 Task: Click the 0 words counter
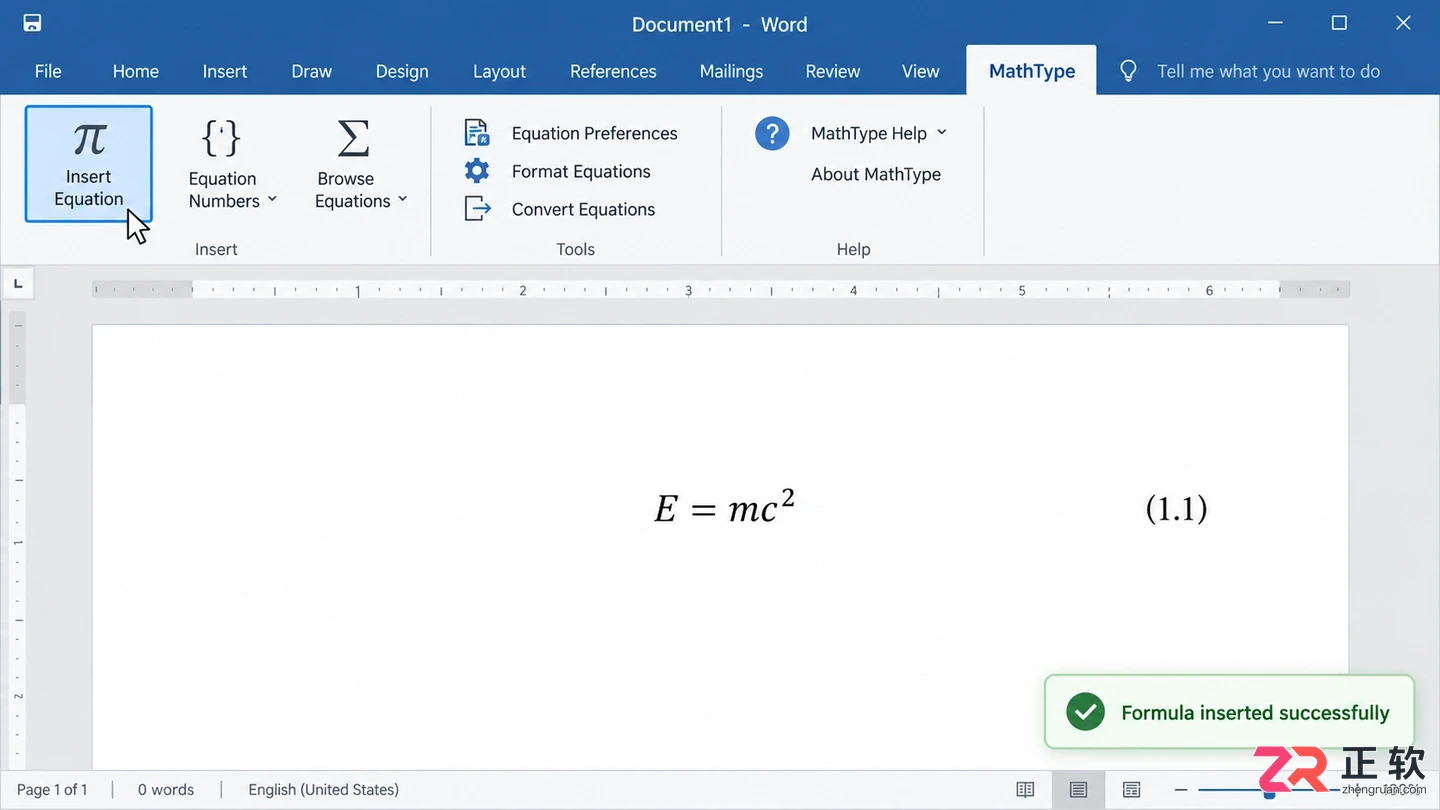pos(166,790)
